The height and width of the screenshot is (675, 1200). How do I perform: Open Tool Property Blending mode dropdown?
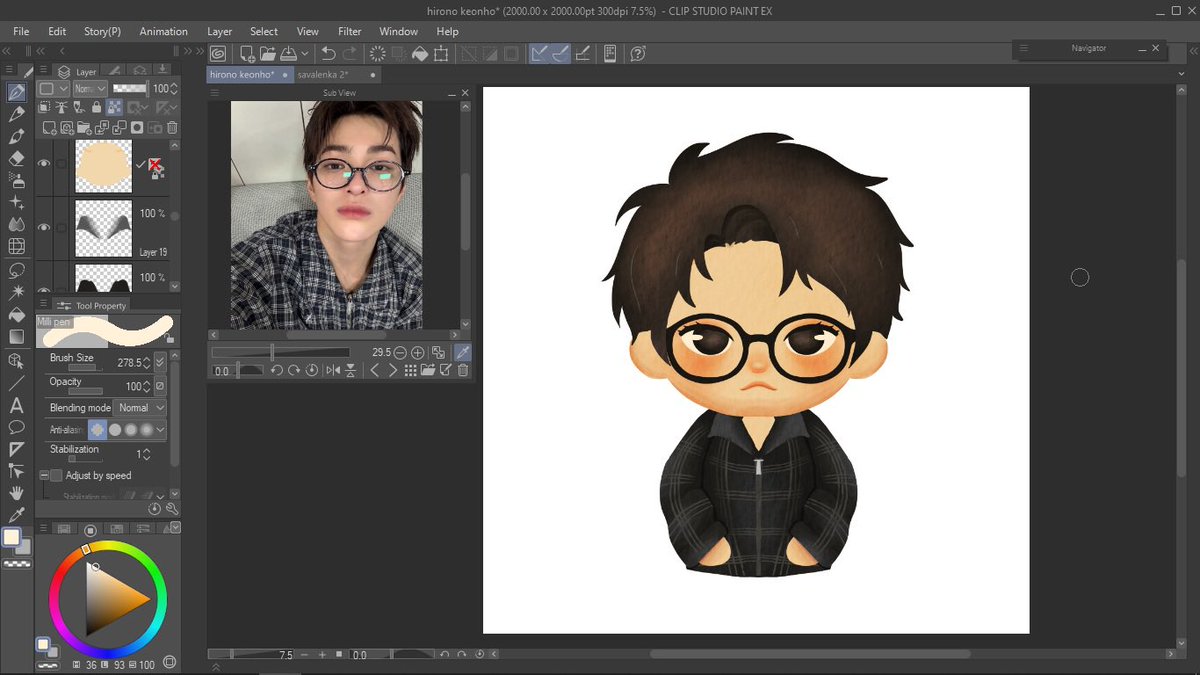pyautogui.click(x=141, y=408)
